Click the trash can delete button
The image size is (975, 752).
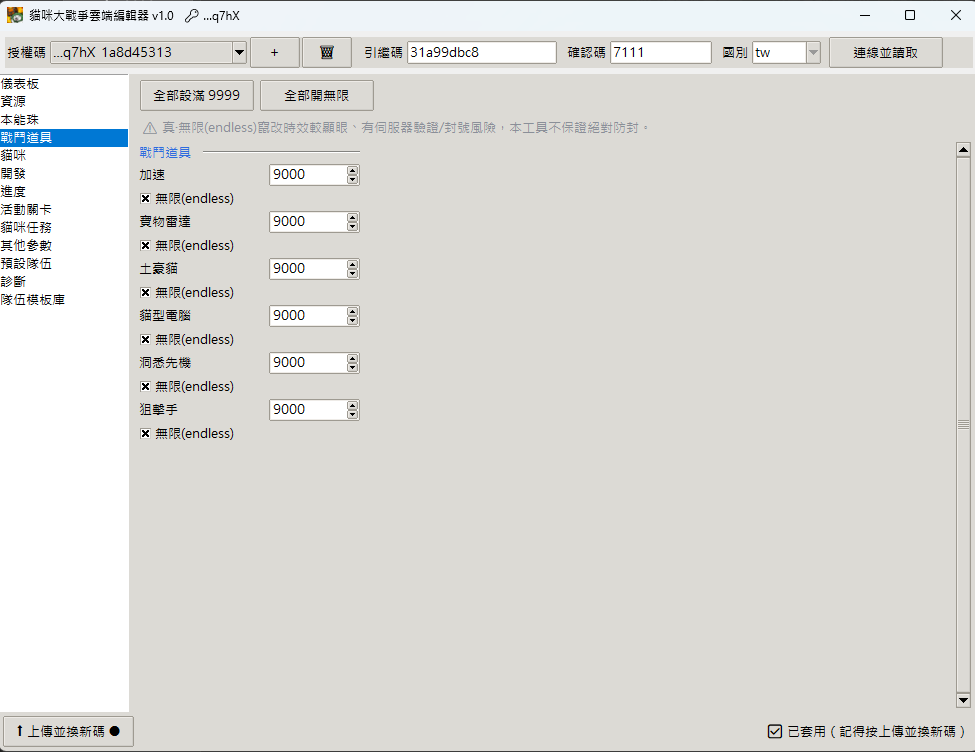click(326, 53)
